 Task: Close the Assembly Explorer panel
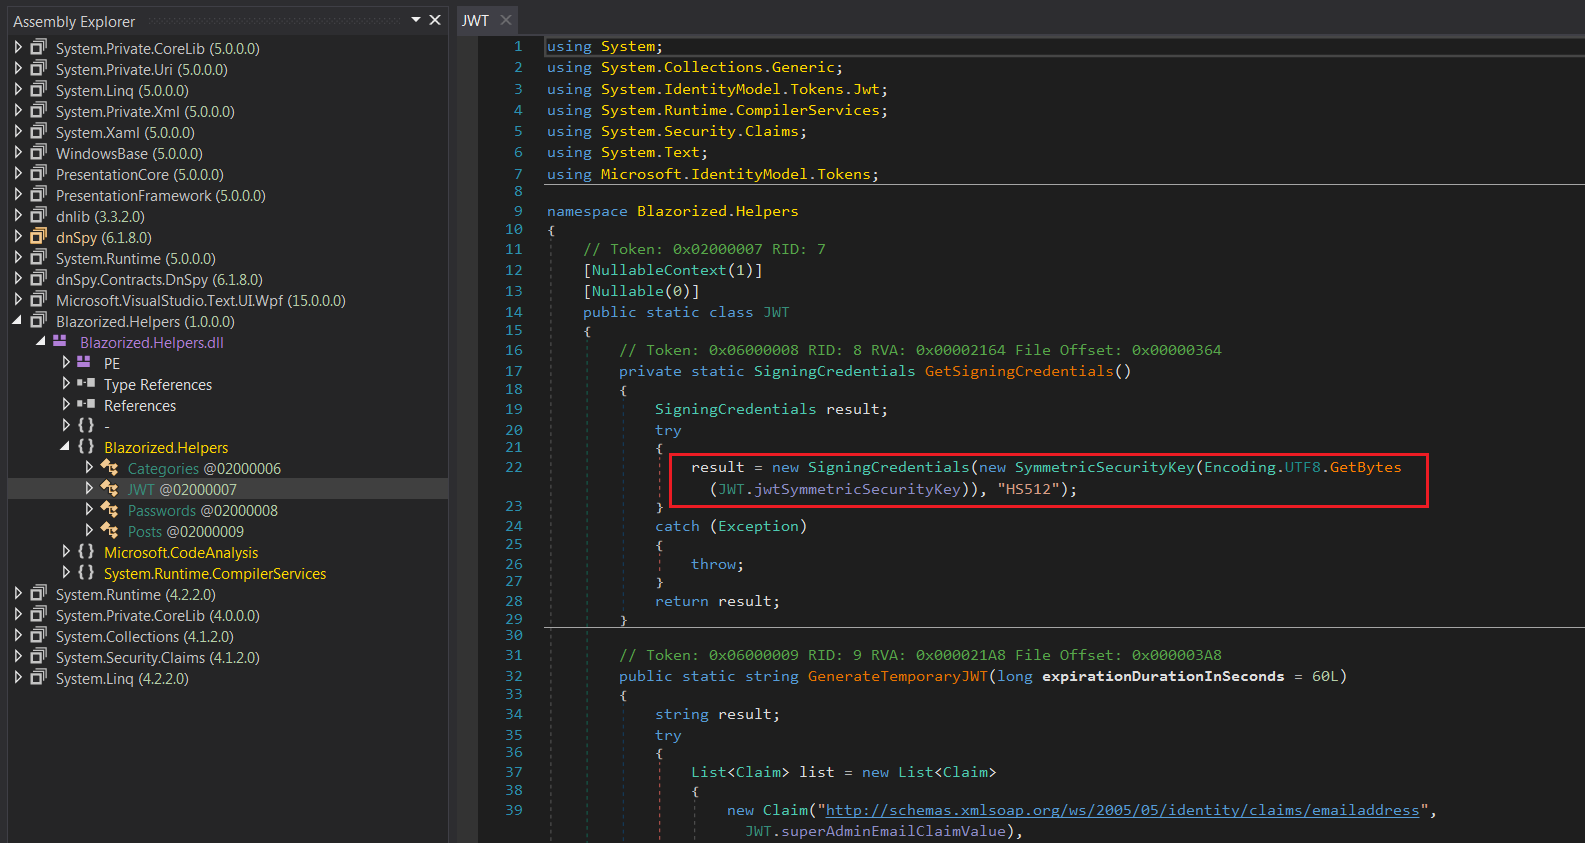coord(435,20)
